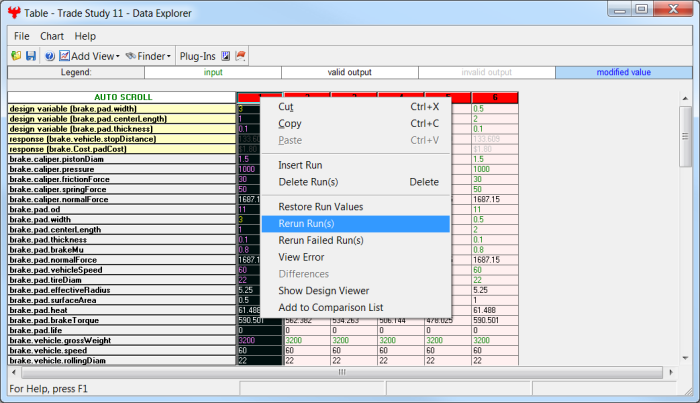
Task: Click the save disk icon
Action: [31, 56]
